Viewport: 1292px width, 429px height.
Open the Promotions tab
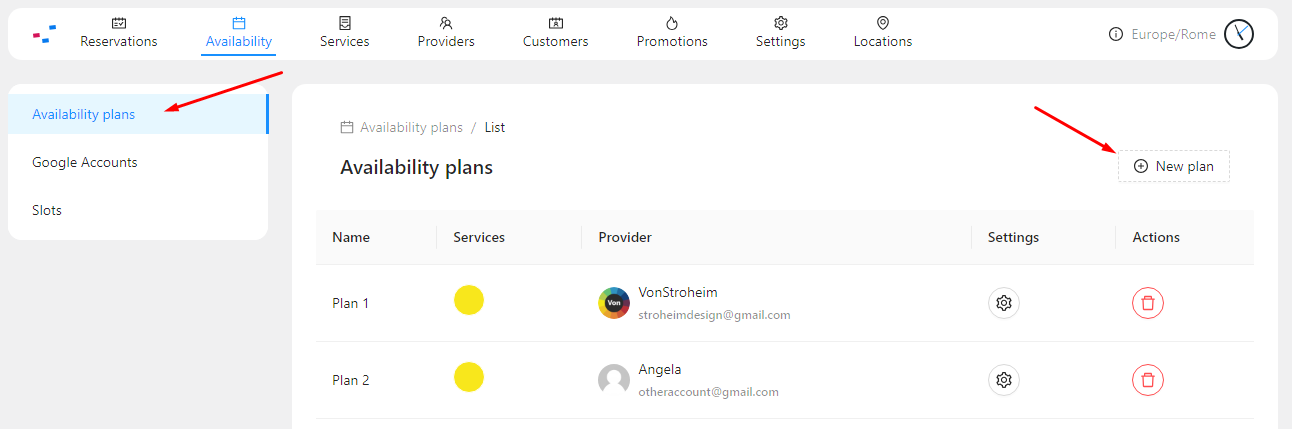pyautogui.click(x=672, y=33)
